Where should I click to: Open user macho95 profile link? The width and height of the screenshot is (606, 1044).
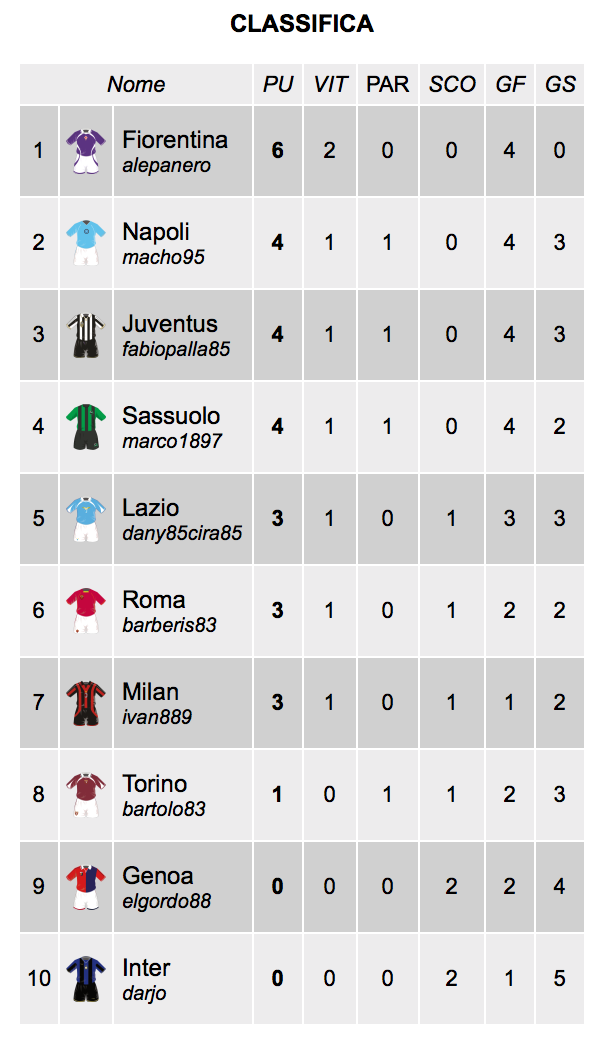pos(163,257)
